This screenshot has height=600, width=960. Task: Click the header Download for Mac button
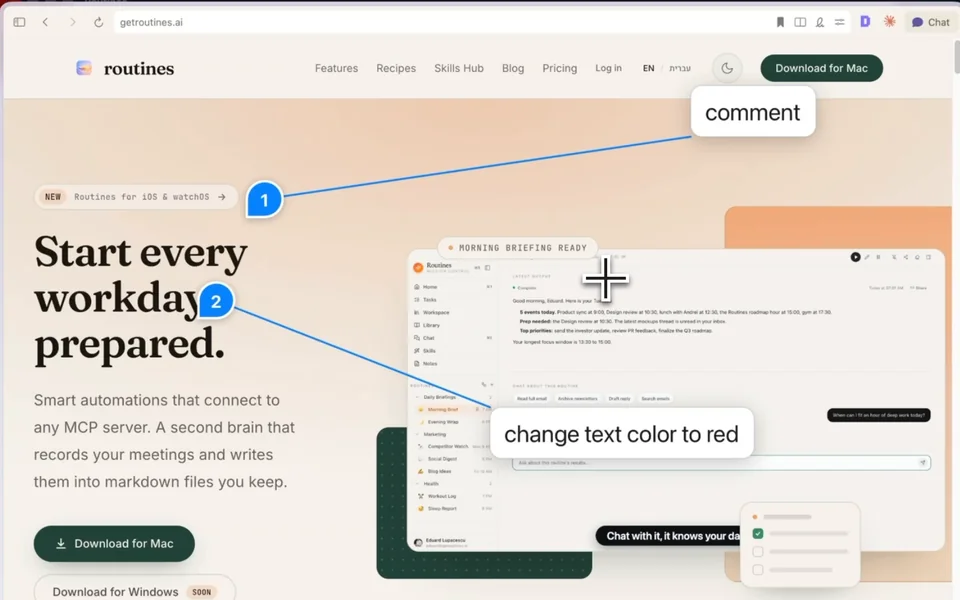pos(822,68)
